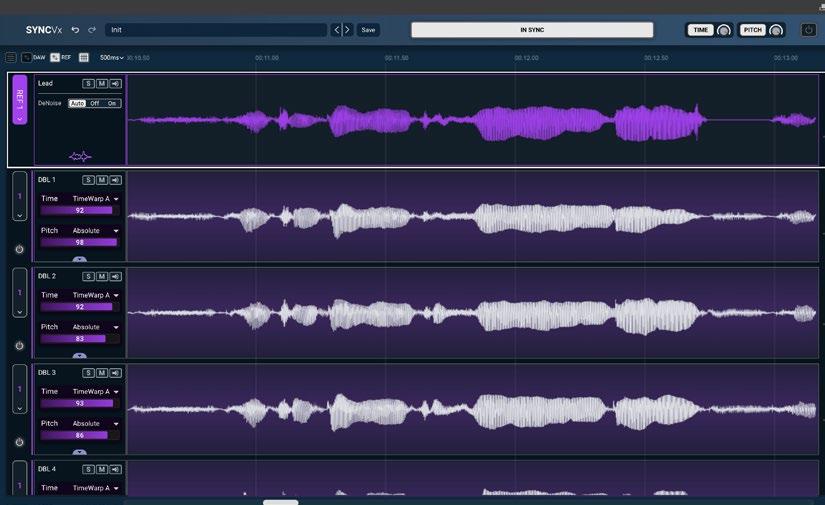Click the PITCH global button
This screenshot has height=505, width=825.
click(x=752, y=30)
